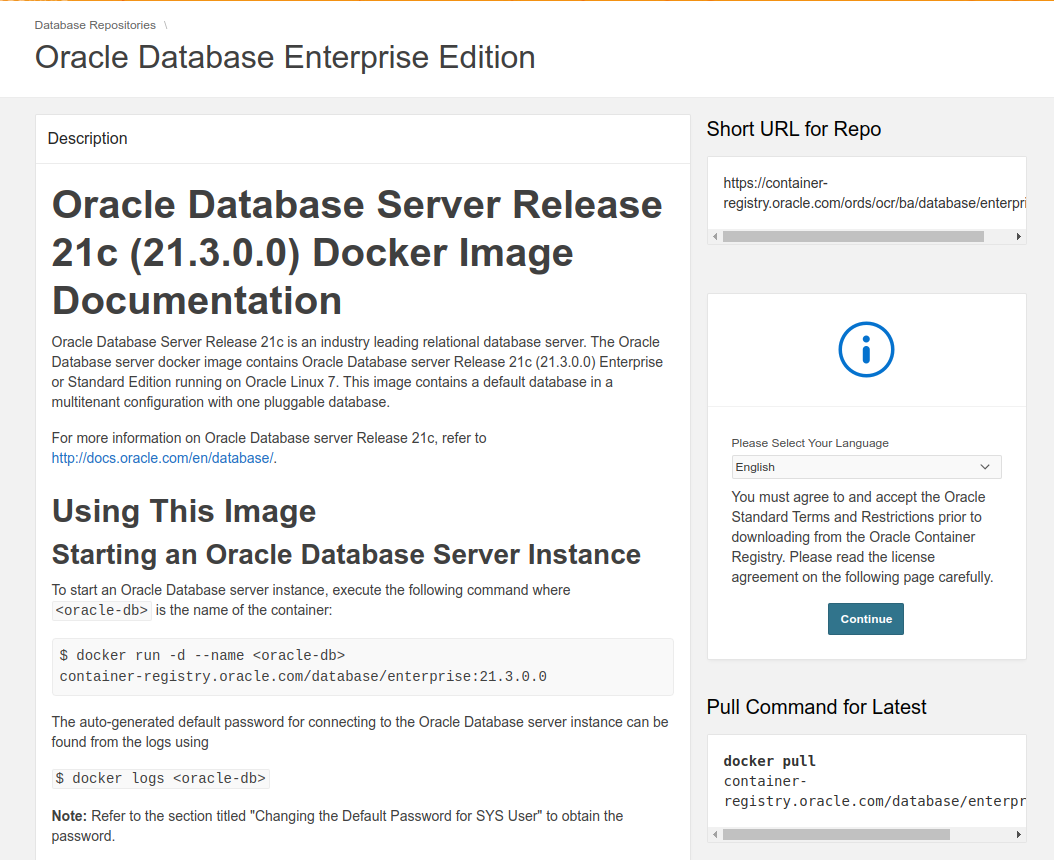
Task: Click the container-registry short URL text
Action: click(874, 193)
